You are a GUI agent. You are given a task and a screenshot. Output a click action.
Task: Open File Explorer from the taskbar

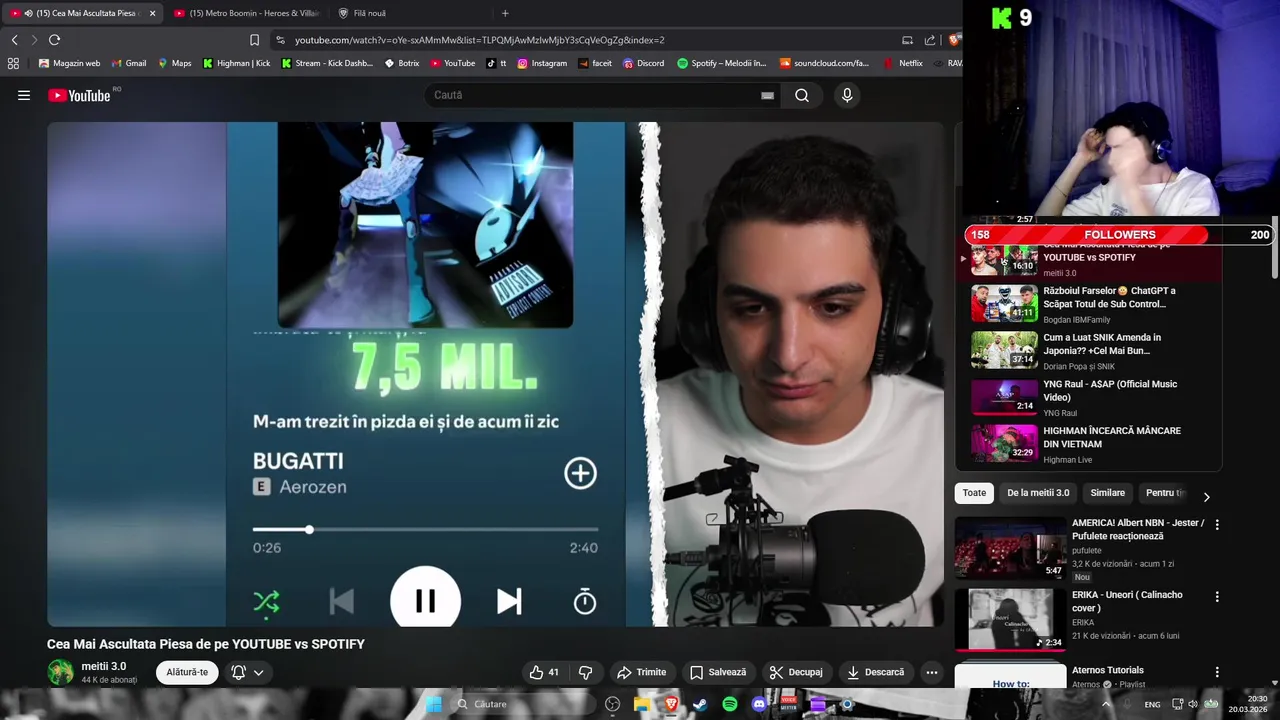pos(642,704)
